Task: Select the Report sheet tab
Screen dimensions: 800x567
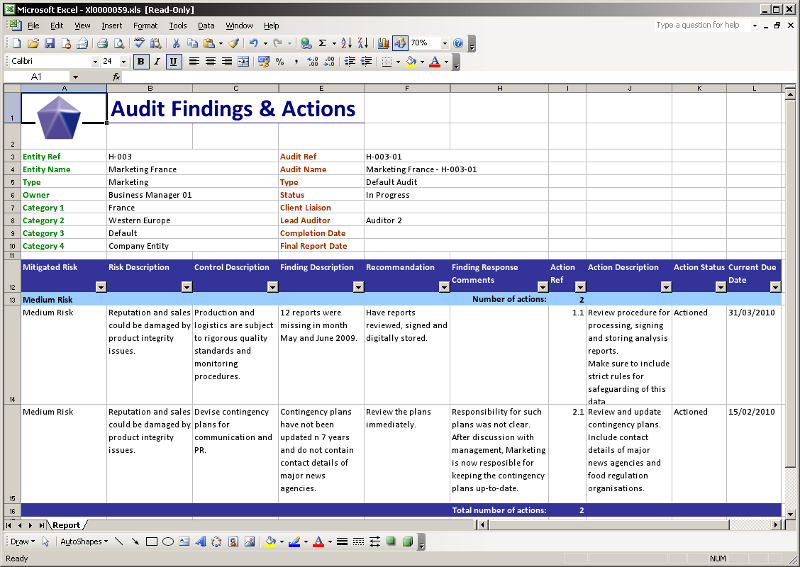Action: click(x=66, y=525)
